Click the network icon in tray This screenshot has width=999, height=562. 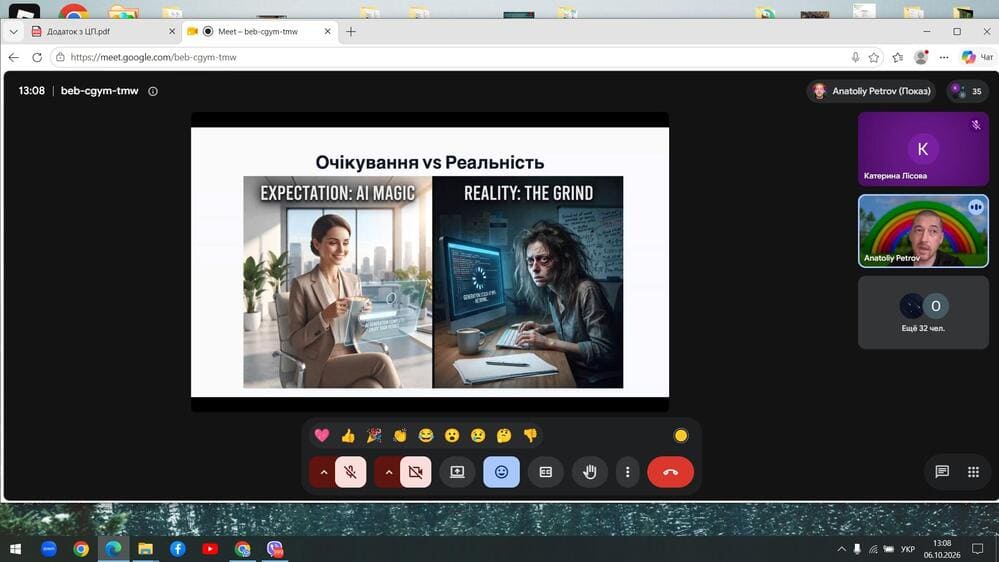(x=873, y=549)
